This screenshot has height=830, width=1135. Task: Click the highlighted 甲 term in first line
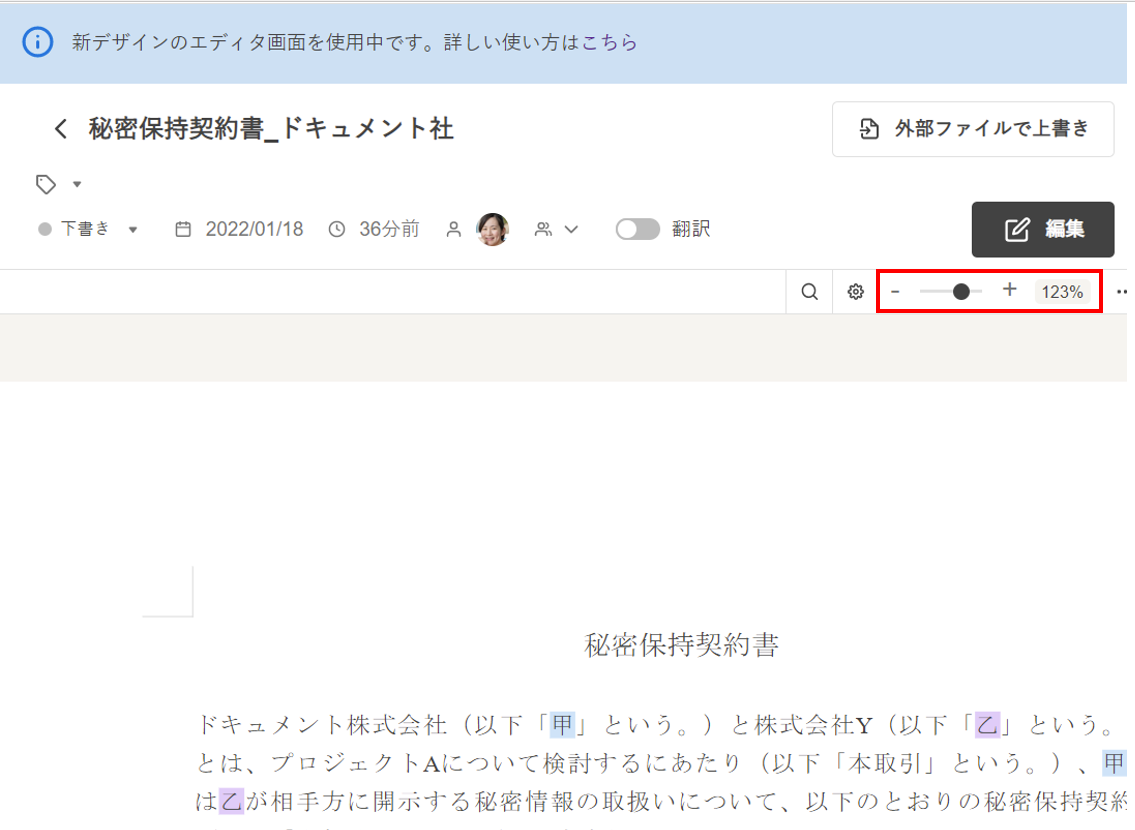point(563,724)
